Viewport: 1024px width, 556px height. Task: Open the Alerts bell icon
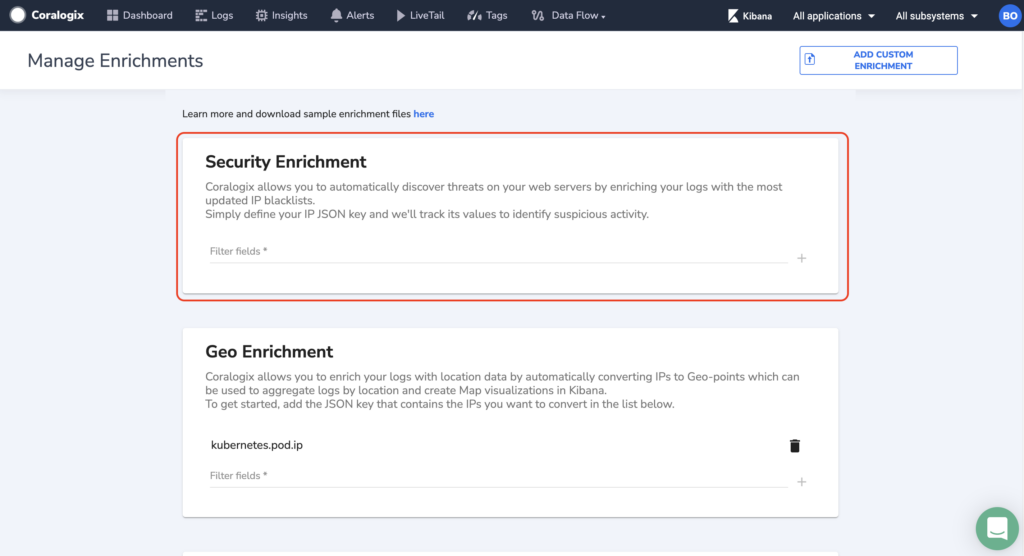coord(336,15)
